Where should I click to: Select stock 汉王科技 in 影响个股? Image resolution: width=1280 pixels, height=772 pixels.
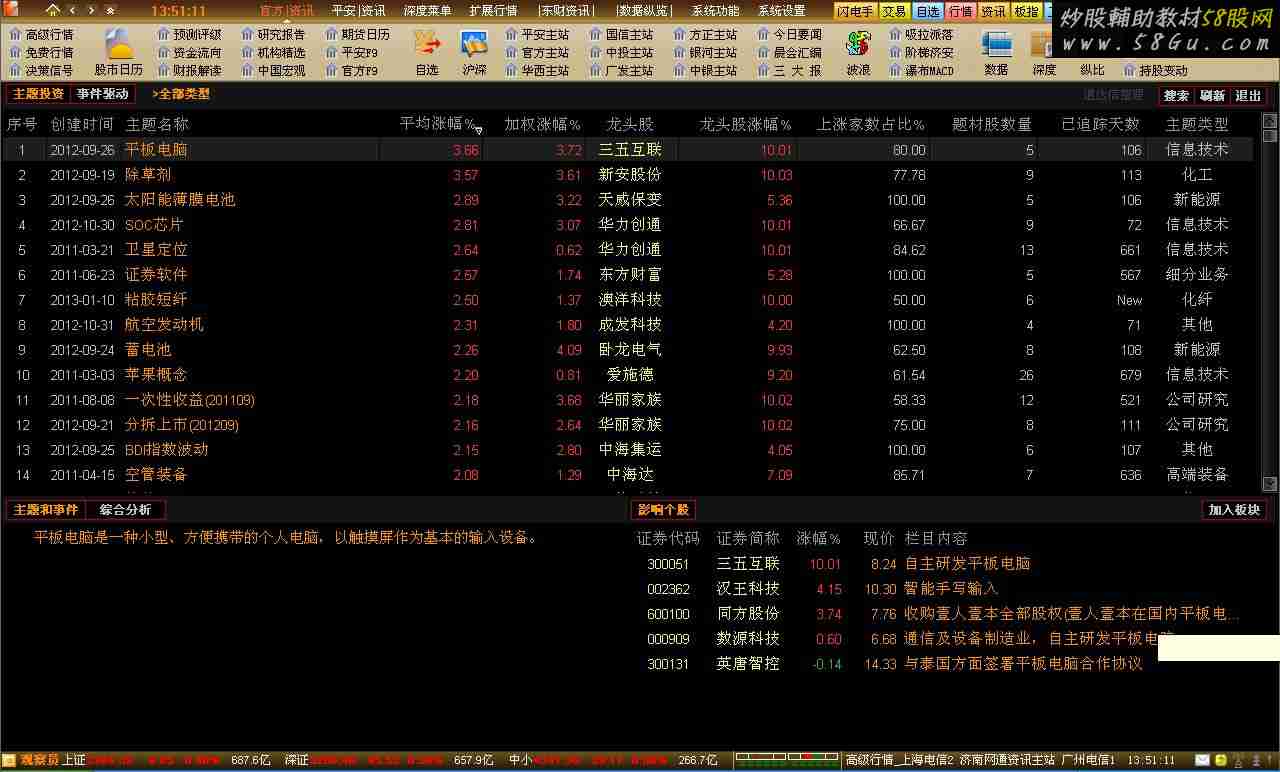click(x=748, y=589)
